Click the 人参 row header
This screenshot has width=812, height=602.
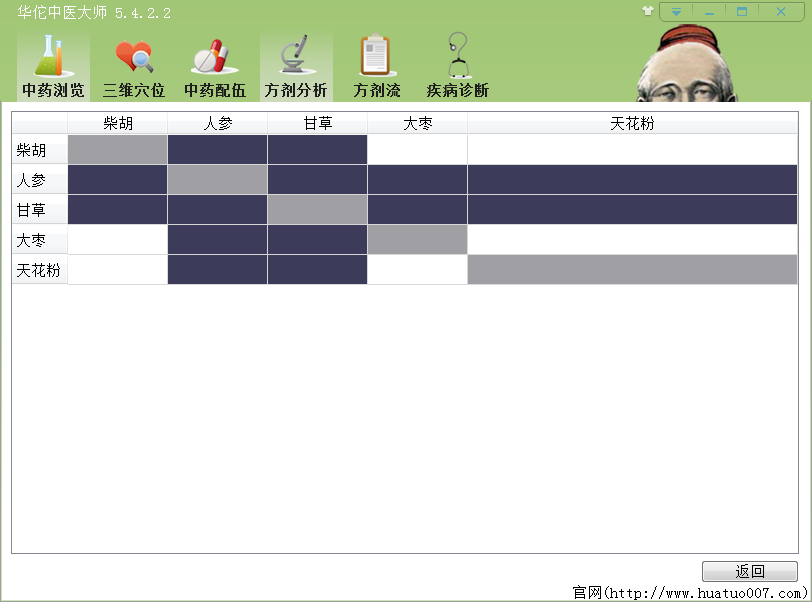(x=40, y=180)
